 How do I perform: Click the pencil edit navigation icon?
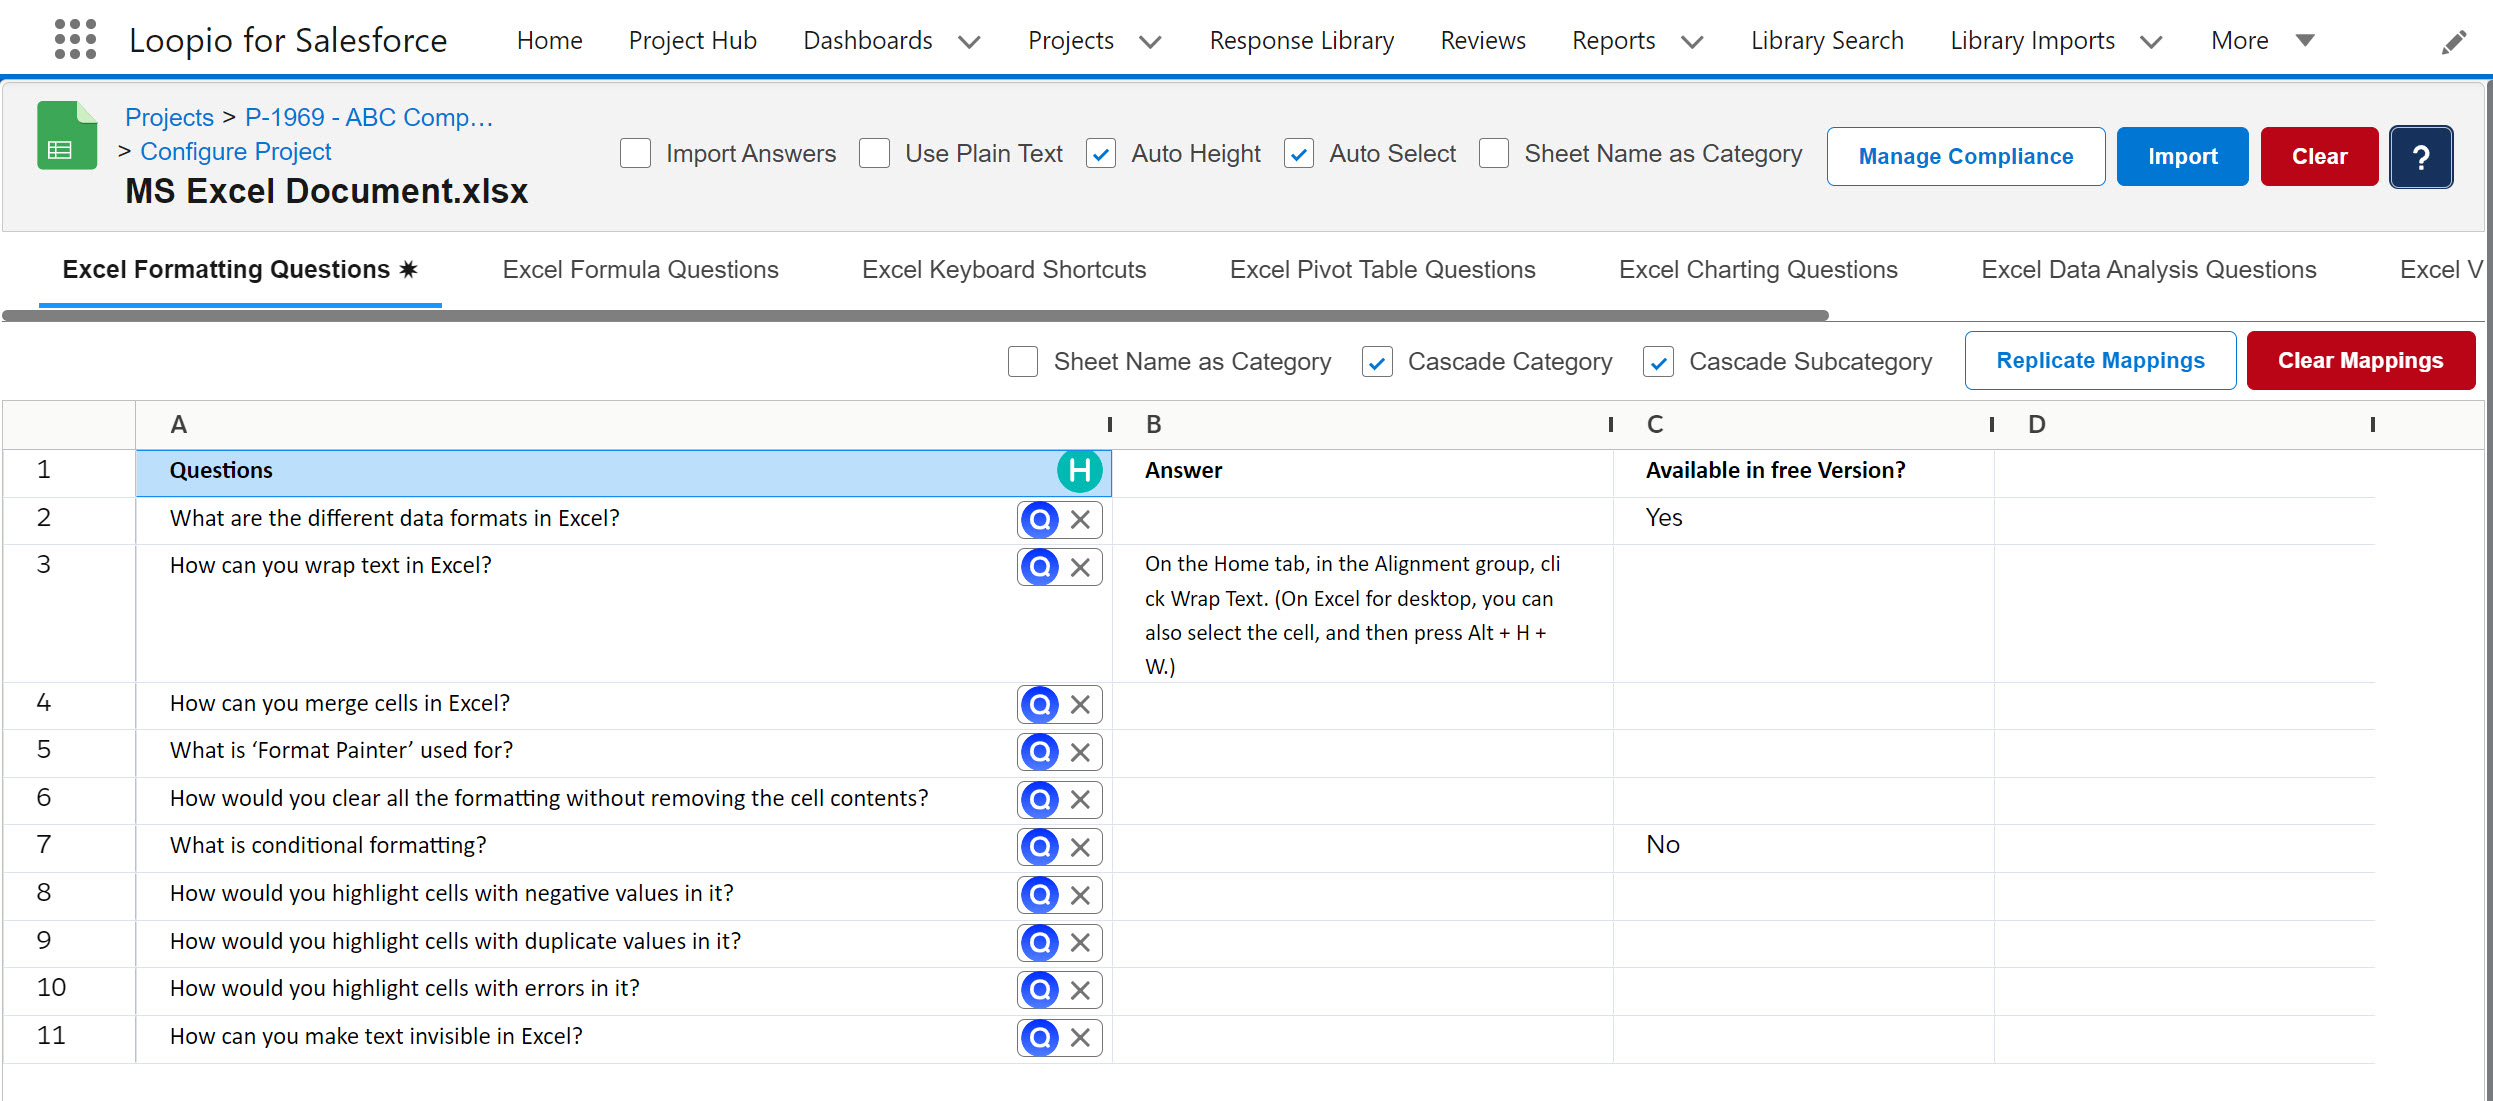pos(2453,42)
